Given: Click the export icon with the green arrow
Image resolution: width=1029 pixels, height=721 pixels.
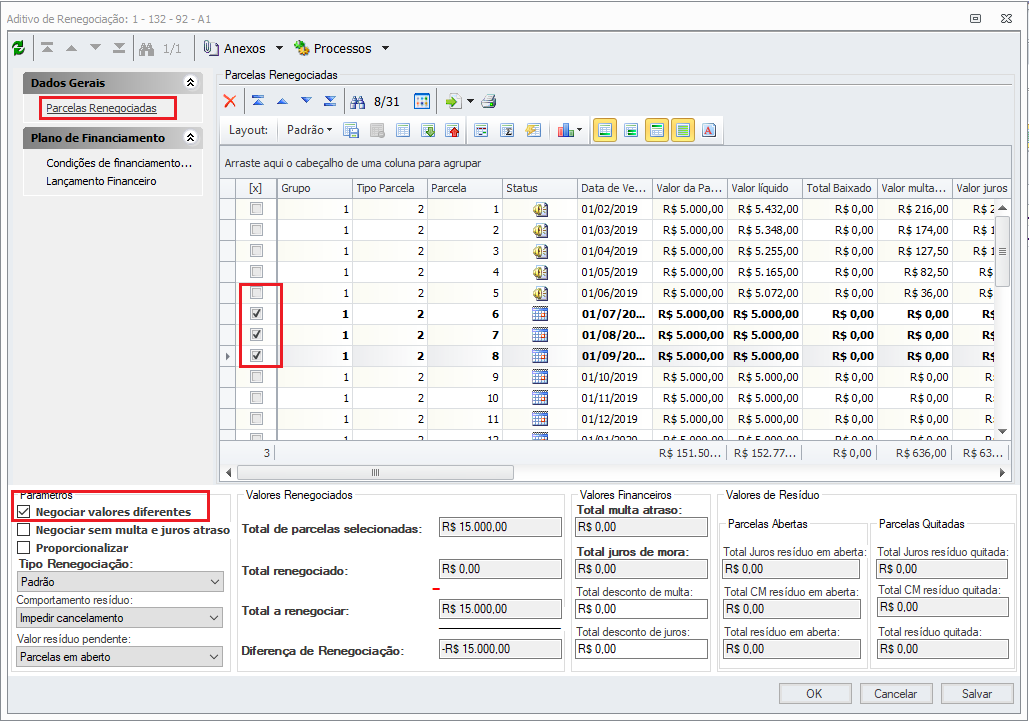Looking at the screenshot, I should [x=453, y=101].
